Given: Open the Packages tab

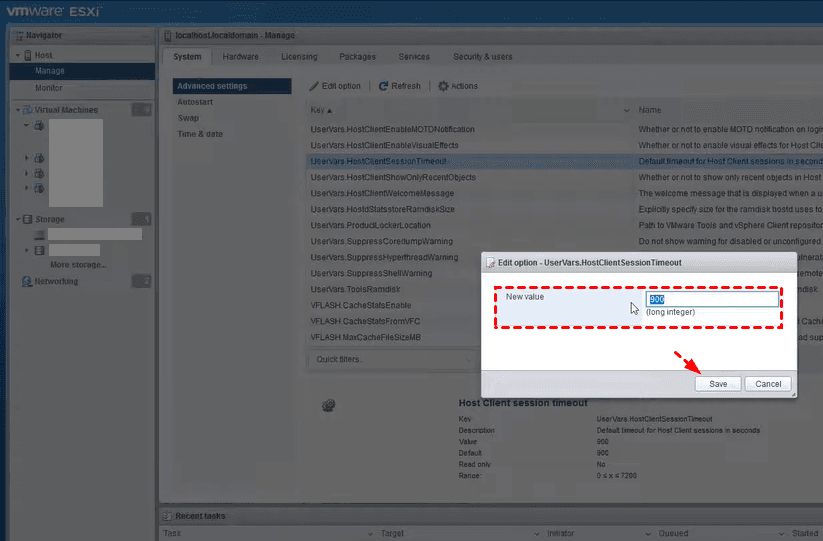Looking at the screenshot, I should (357, 57).
